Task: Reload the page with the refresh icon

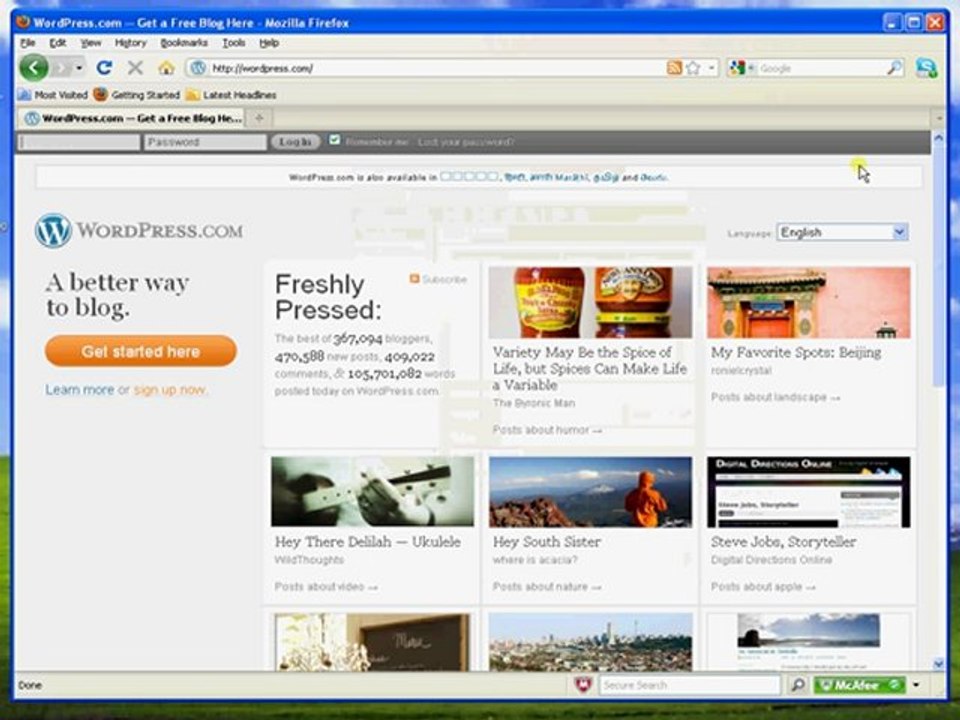Action: (x=104, y=68)
